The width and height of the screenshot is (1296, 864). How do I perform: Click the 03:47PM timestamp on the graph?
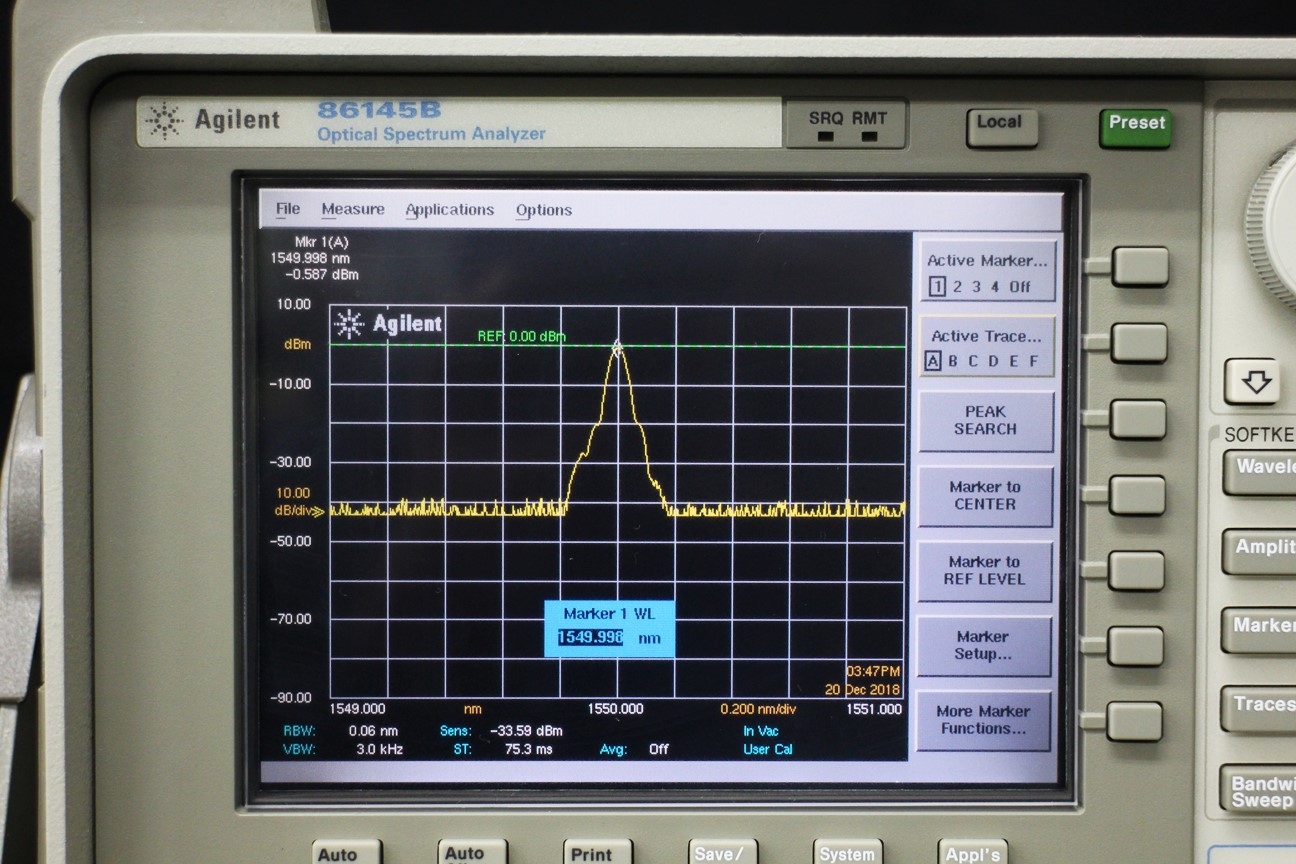(x=873, y=670)
